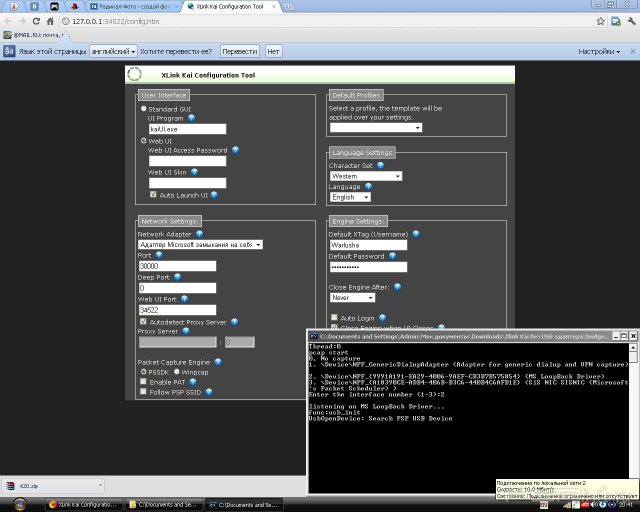This screenshot has height=512, width=640.
Task: Open the Network Adapter dropdown
Action: point(200,244)
